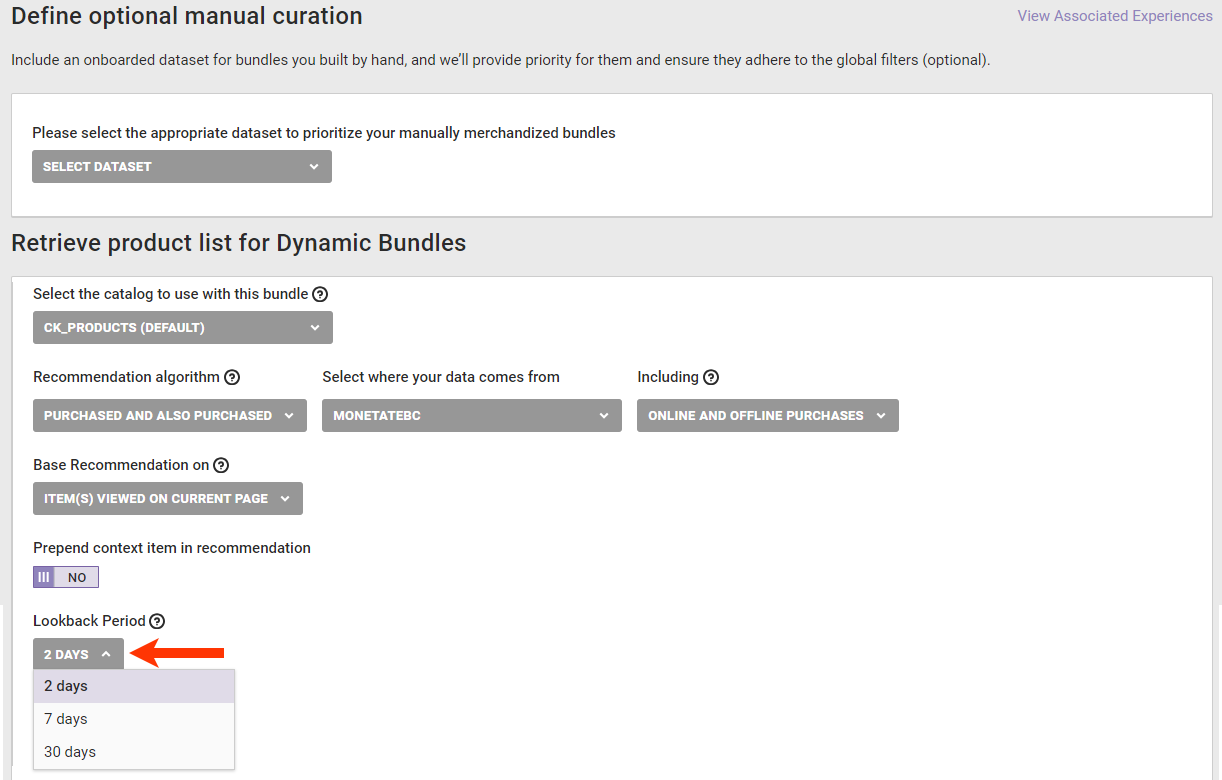This screenshot has height=780, width=1222.
Task: Open Online and Offline Purchases dropdown
Action: click(x=767, y=416)
